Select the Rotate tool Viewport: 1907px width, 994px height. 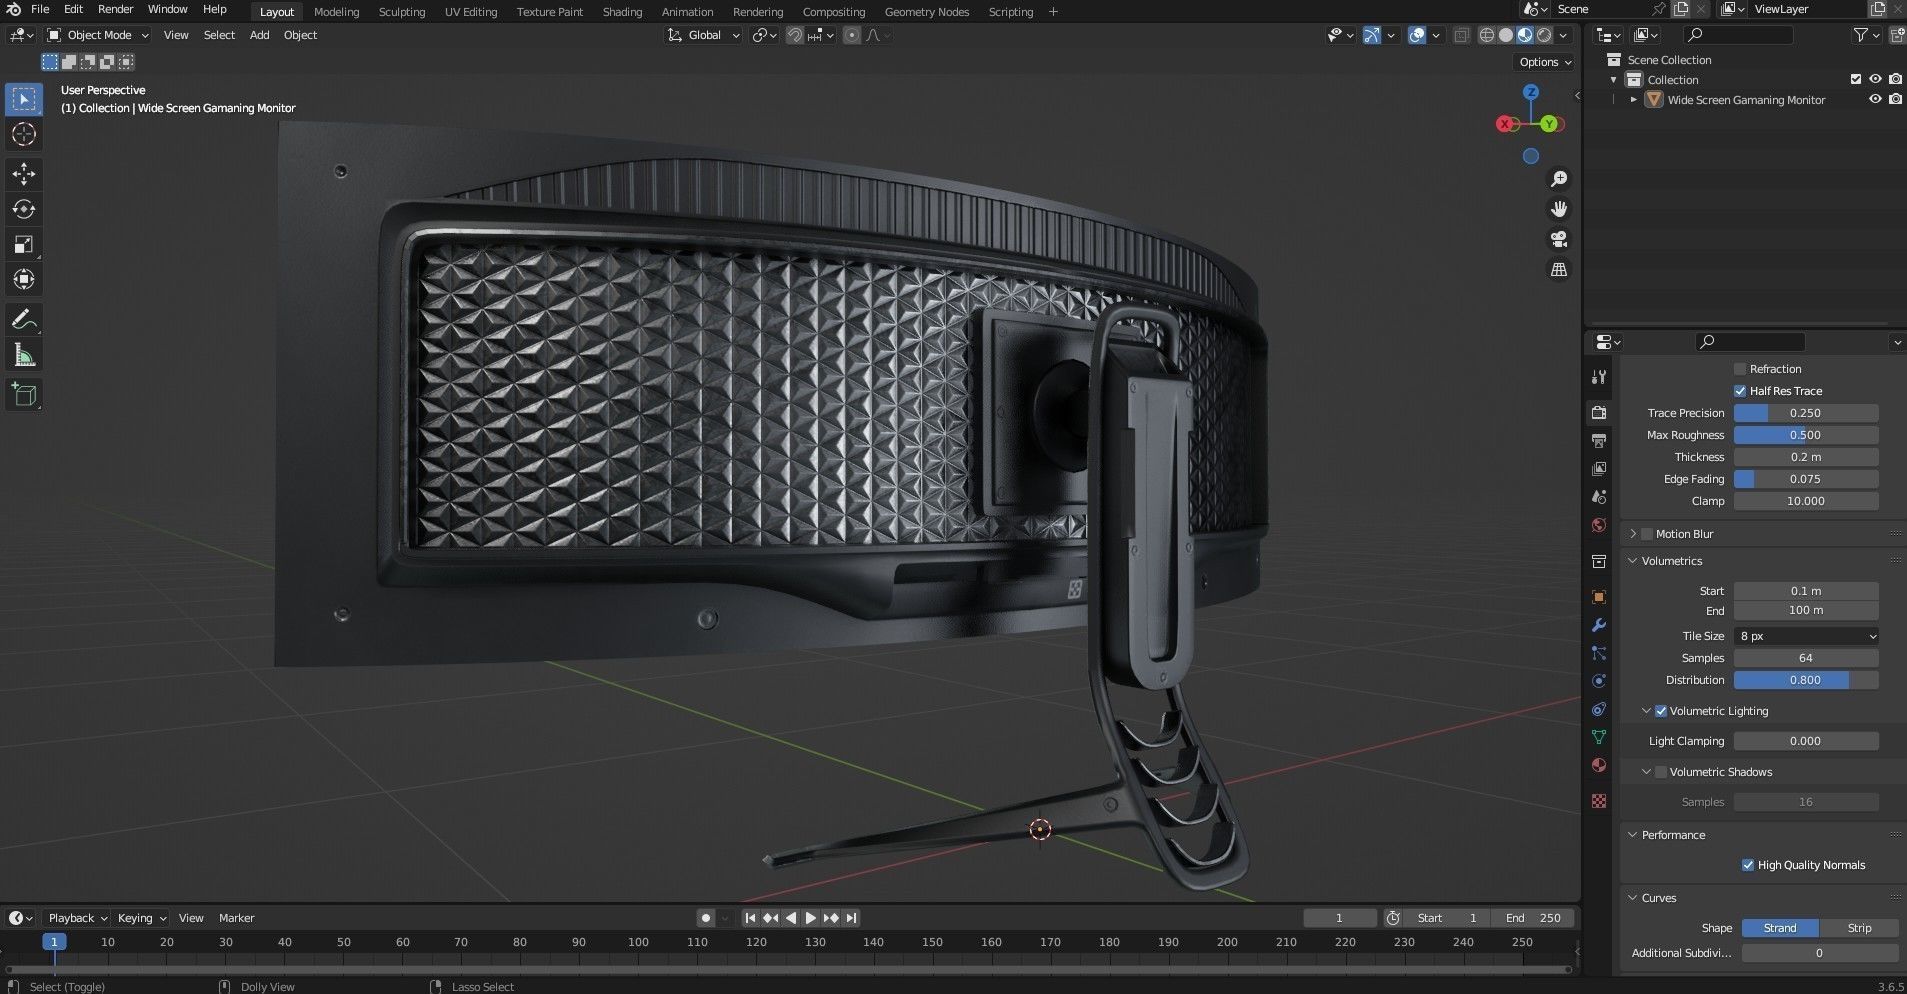24,209
